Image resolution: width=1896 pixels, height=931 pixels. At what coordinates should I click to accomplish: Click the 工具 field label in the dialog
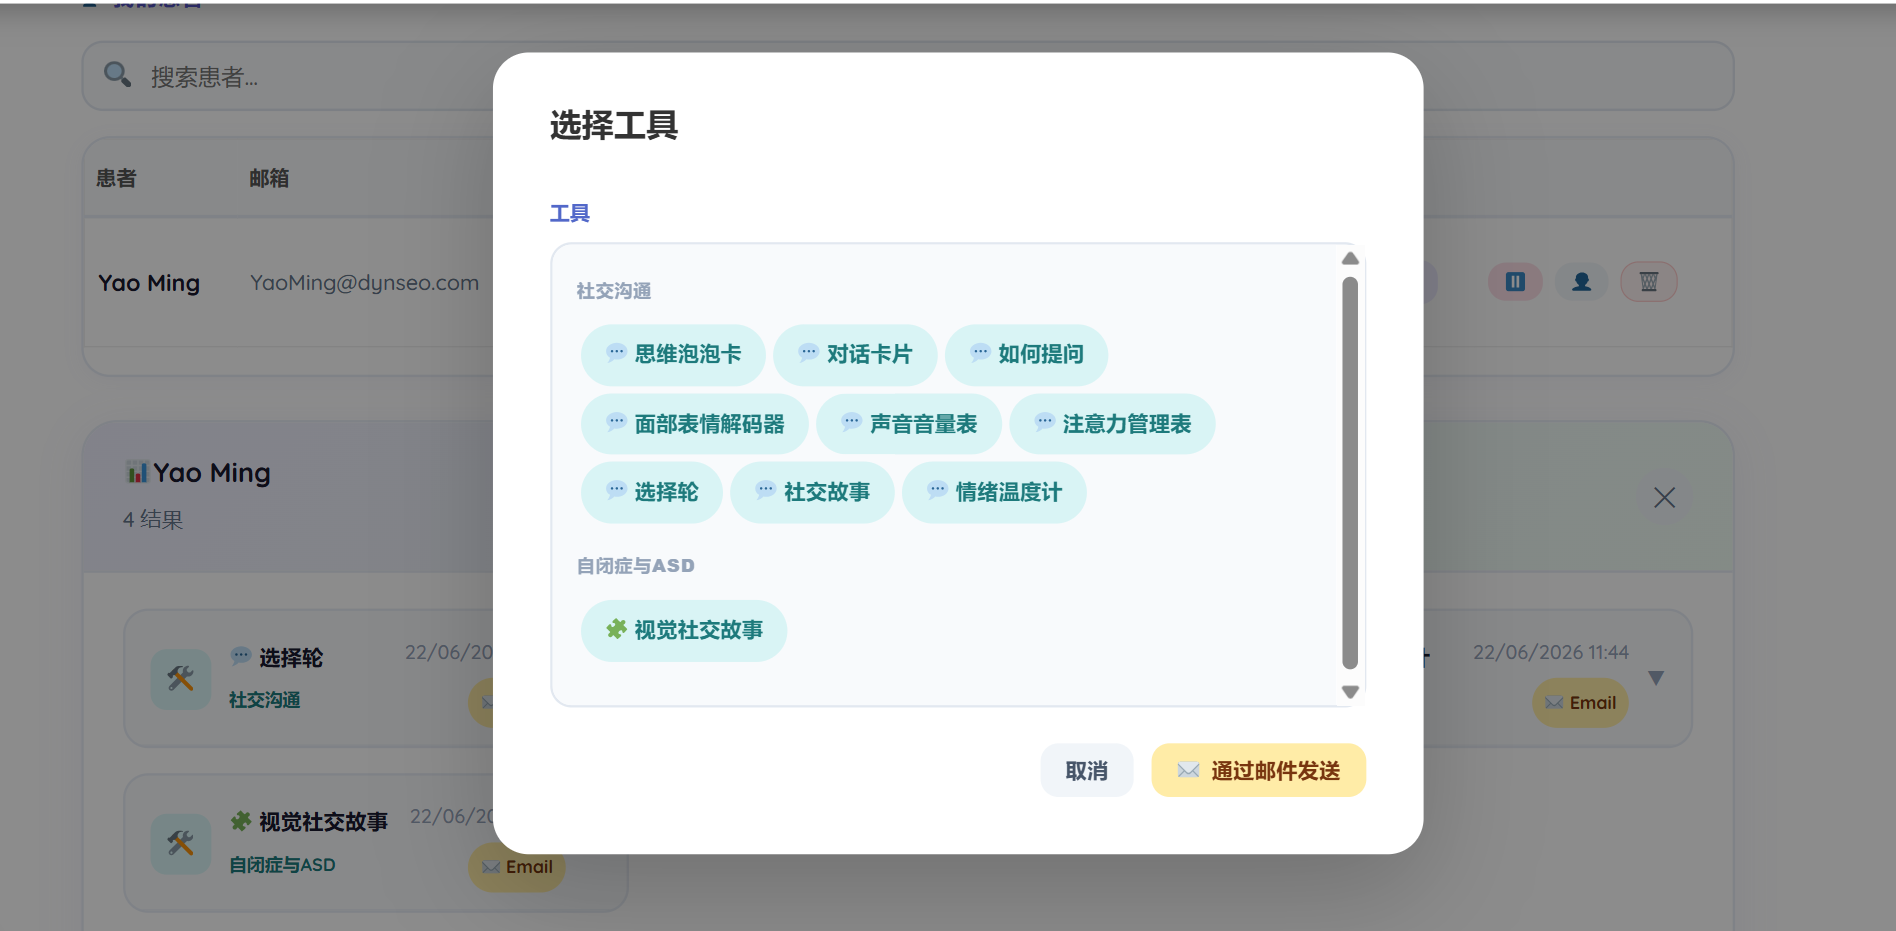pyautogui.click(x=570, y=213)
